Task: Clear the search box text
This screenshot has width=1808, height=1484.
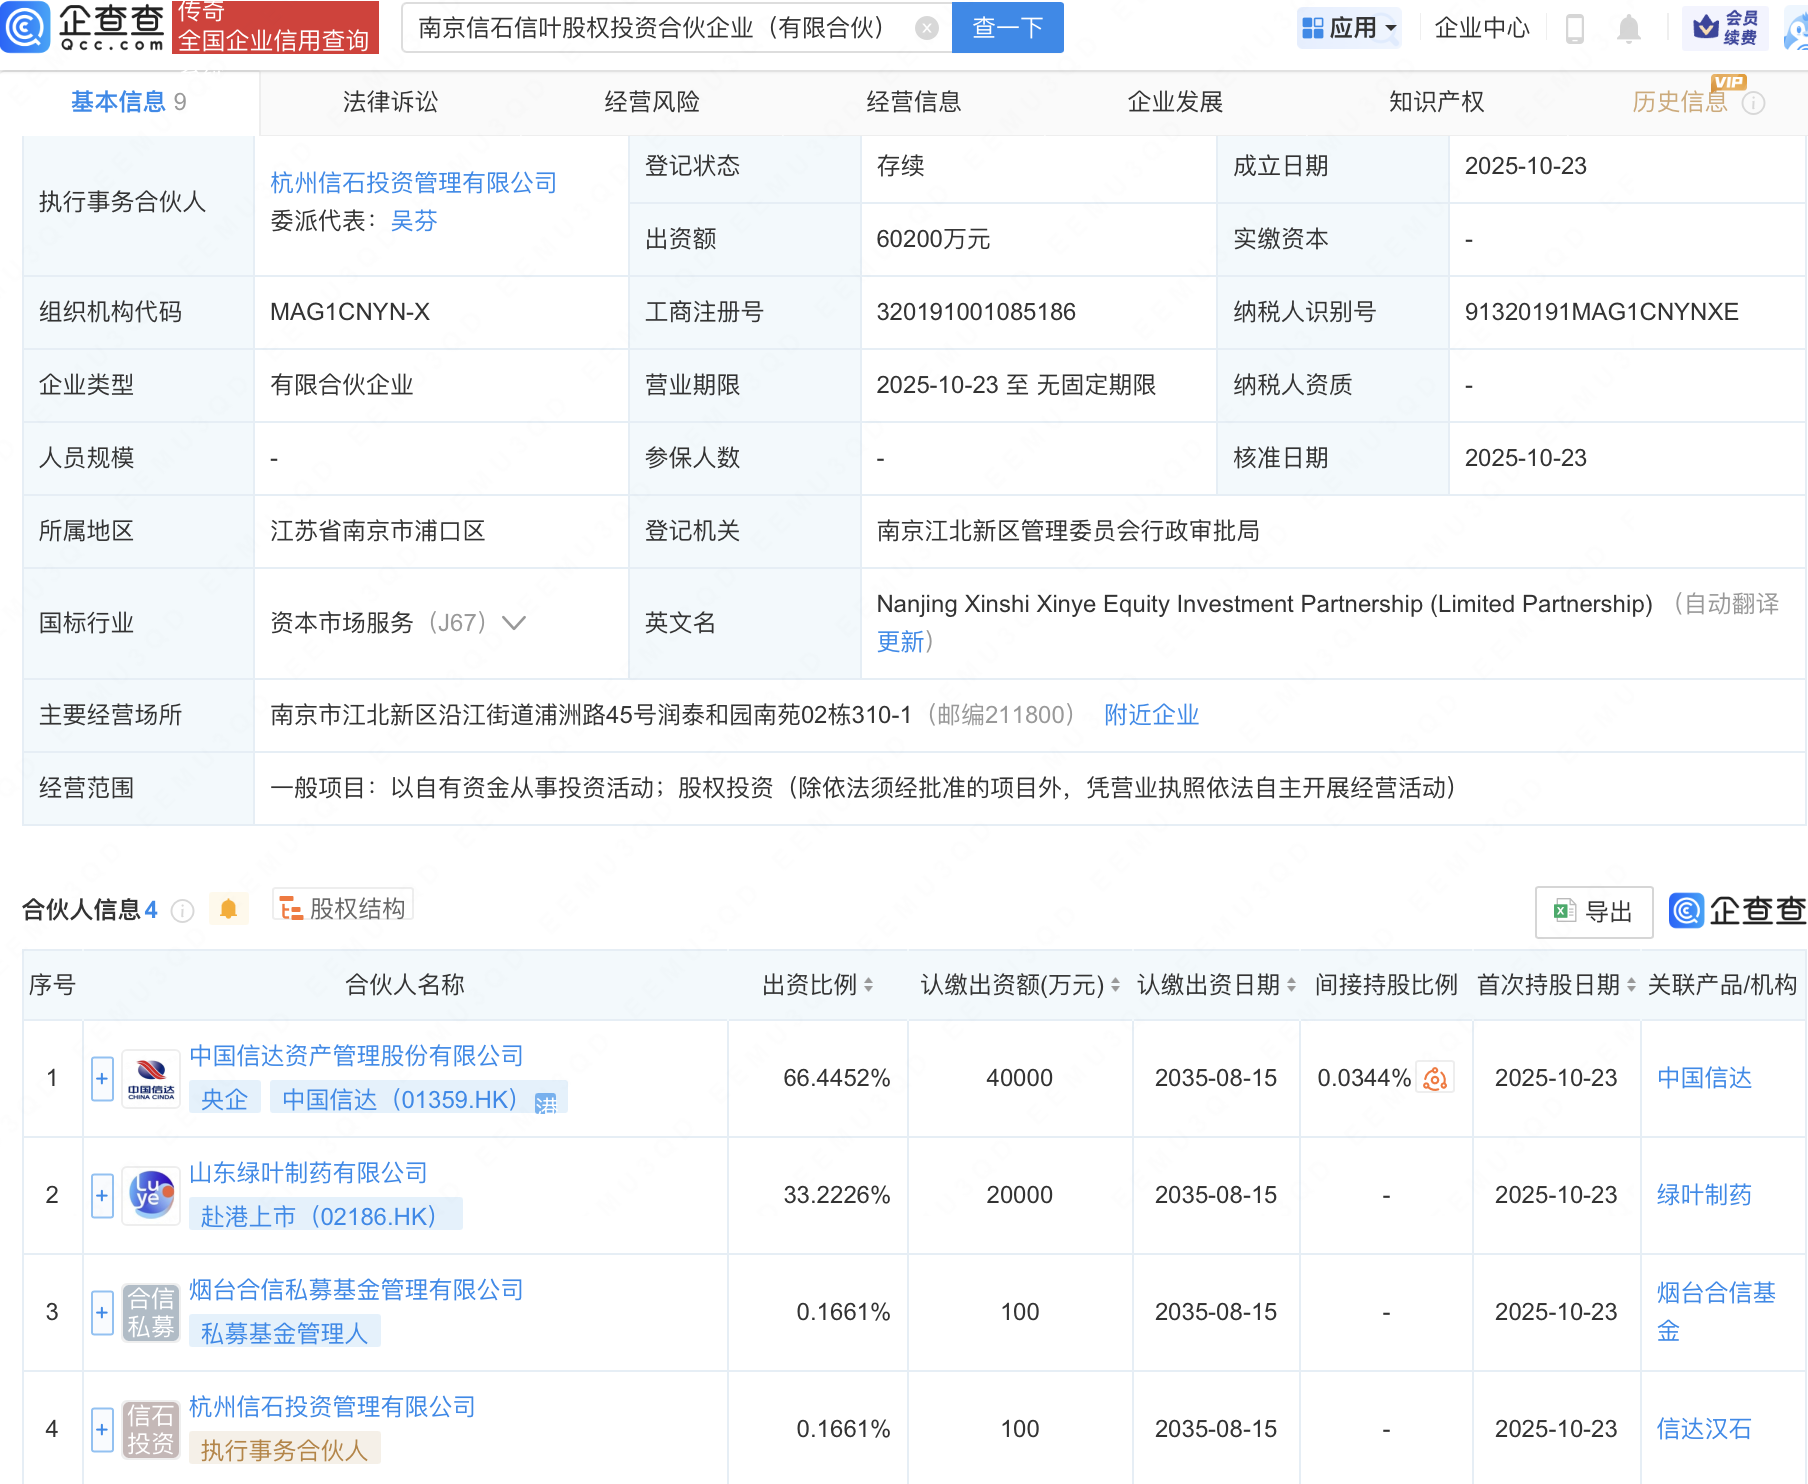Action: click(927, 28)
